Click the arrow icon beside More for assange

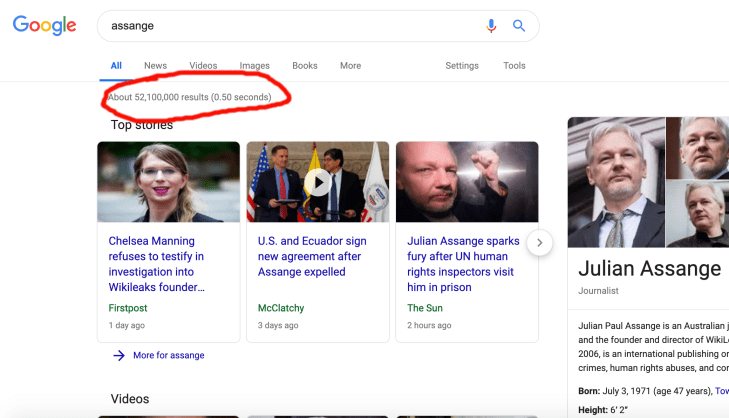(119, 355)
